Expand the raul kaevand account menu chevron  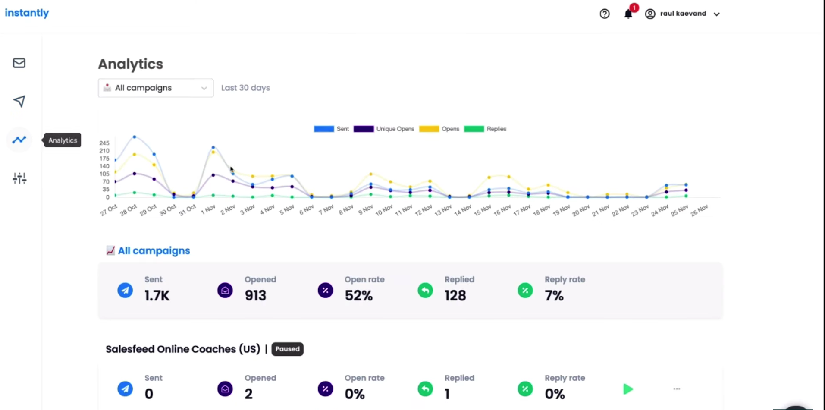[x=717, y=14]
